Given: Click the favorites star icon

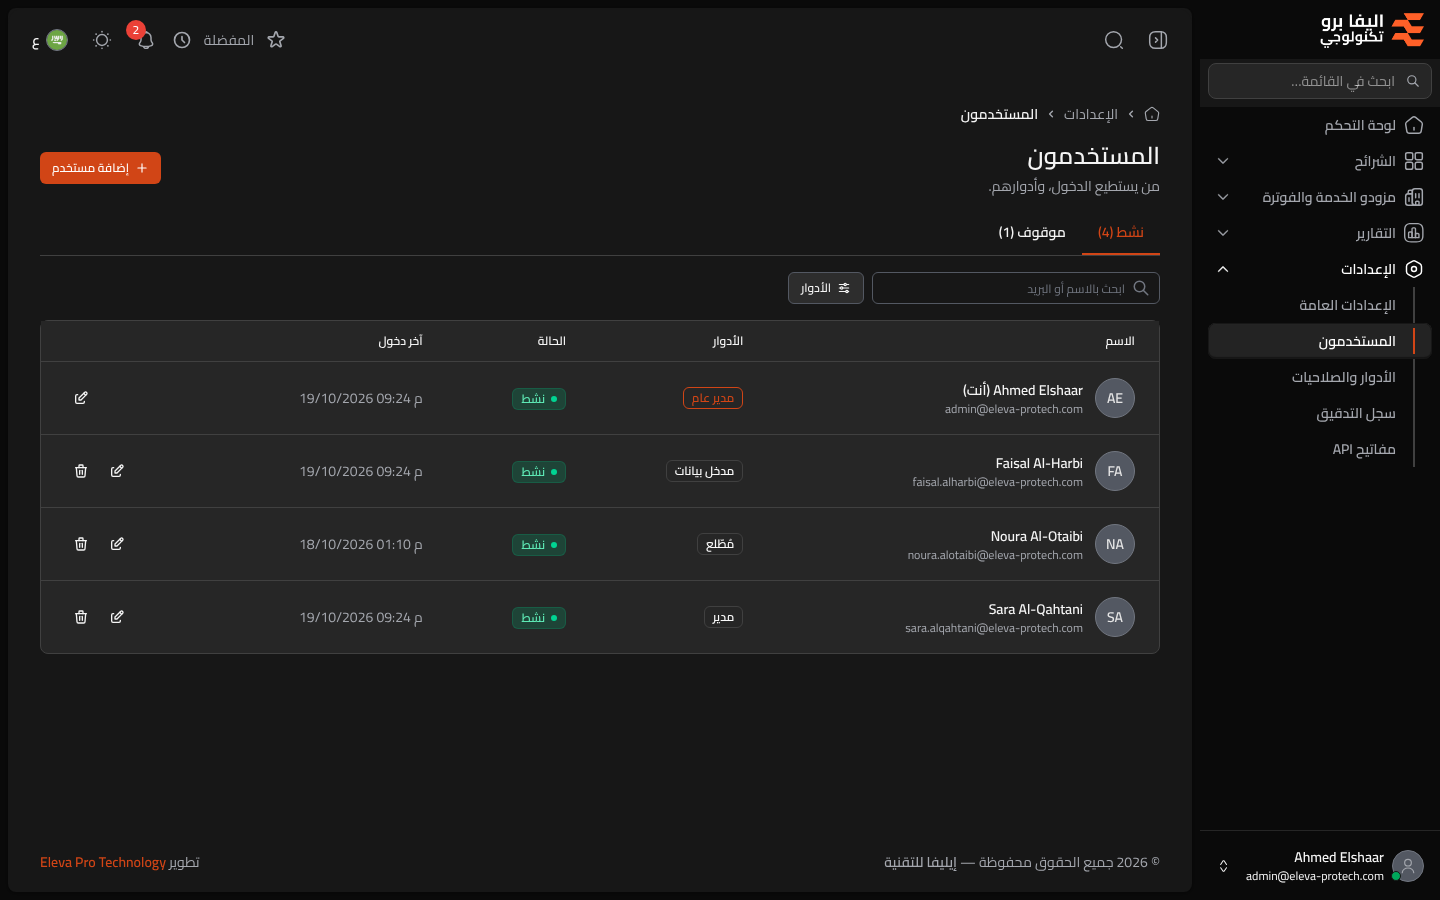Looking at the screenshot, I should pyautogui.click(x=276, y=40).
